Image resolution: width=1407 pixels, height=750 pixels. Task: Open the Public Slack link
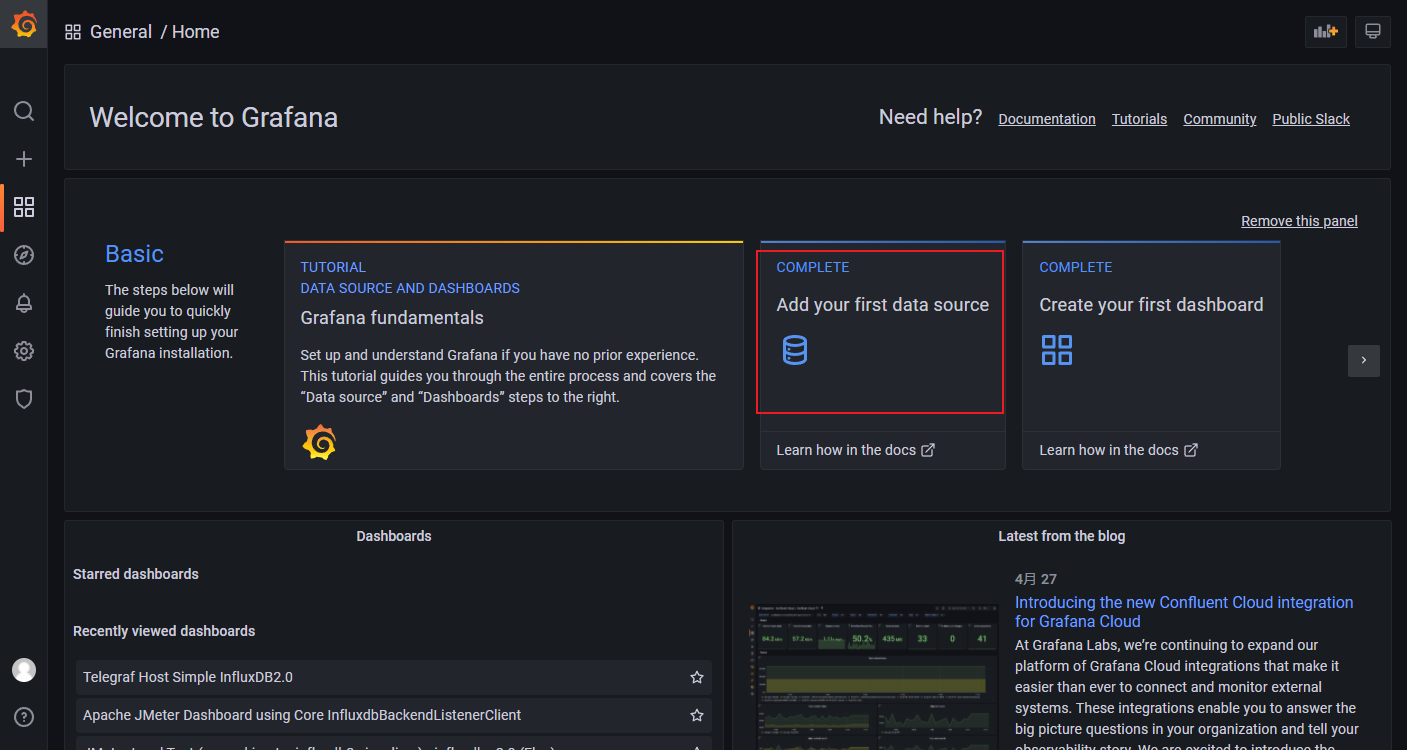click(1311, 119)
